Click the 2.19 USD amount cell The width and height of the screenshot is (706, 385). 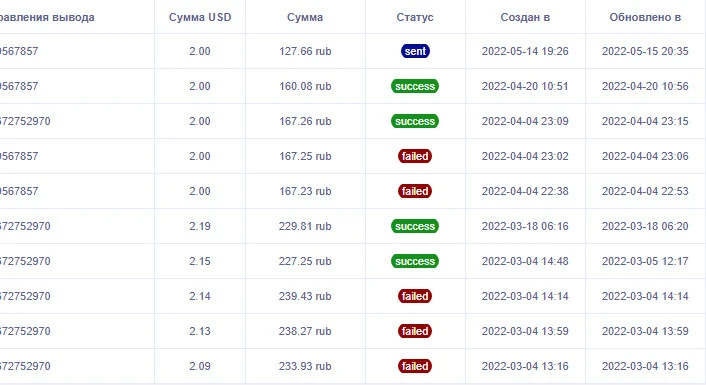(200, 226)
